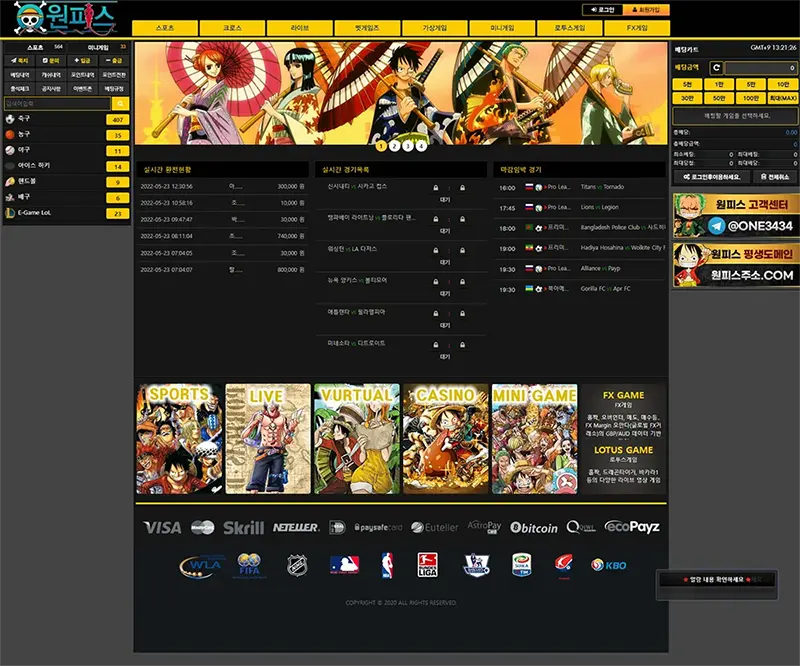This screenshot has width=800, height=666.
Task: Click the bitcoin logo
Action: coord(534,528)
